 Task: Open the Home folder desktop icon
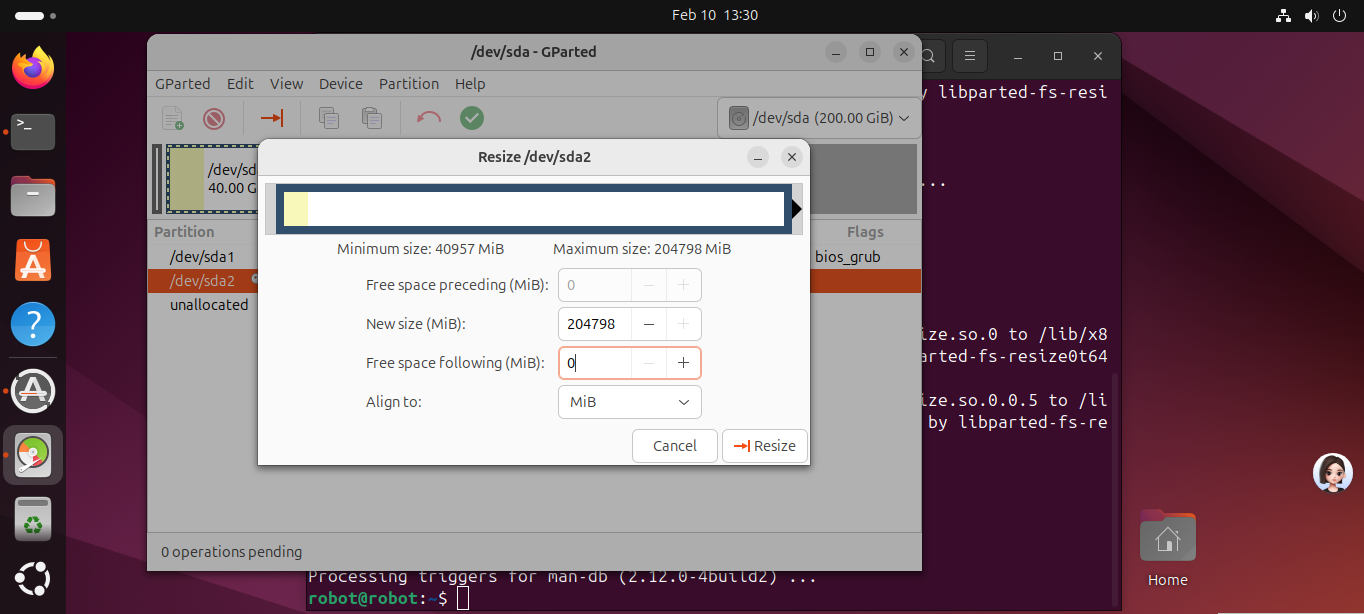(x=1168, y=548)
